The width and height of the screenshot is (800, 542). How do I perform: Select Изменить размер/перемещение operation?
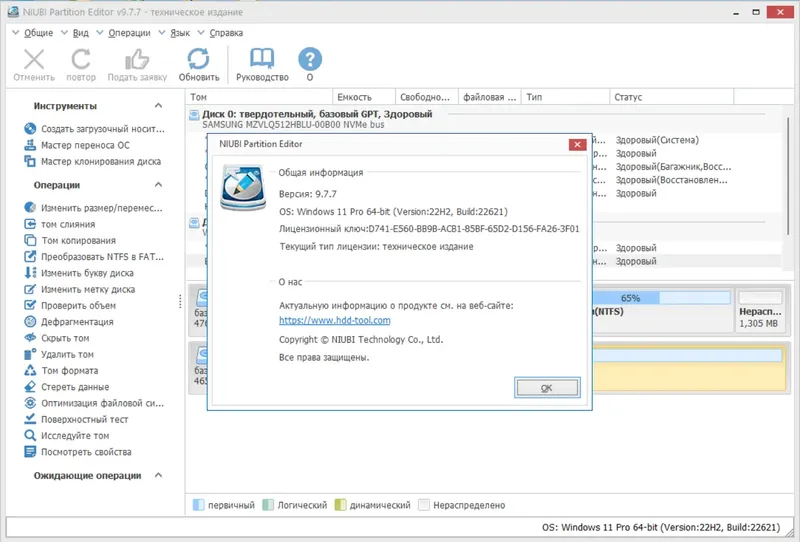(x=93, y=208)
